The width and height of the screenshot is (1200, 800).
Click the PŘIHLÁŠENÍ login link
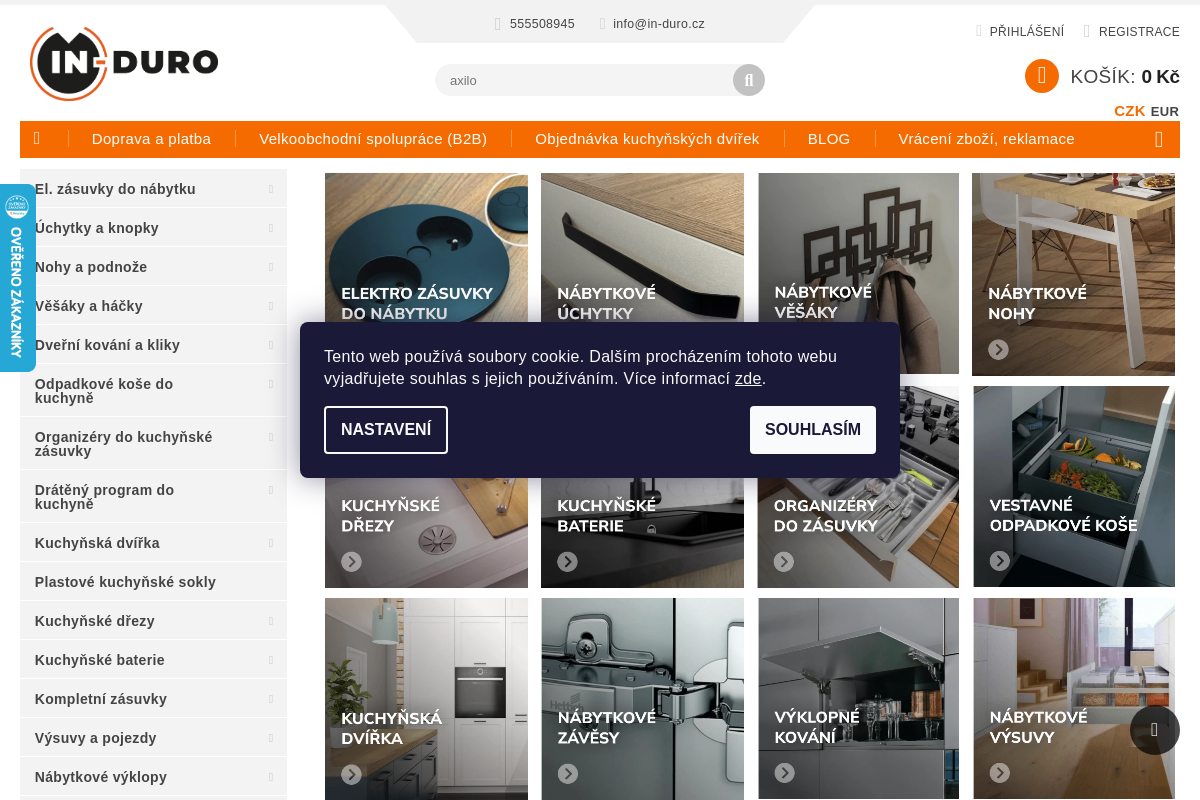1027,32
